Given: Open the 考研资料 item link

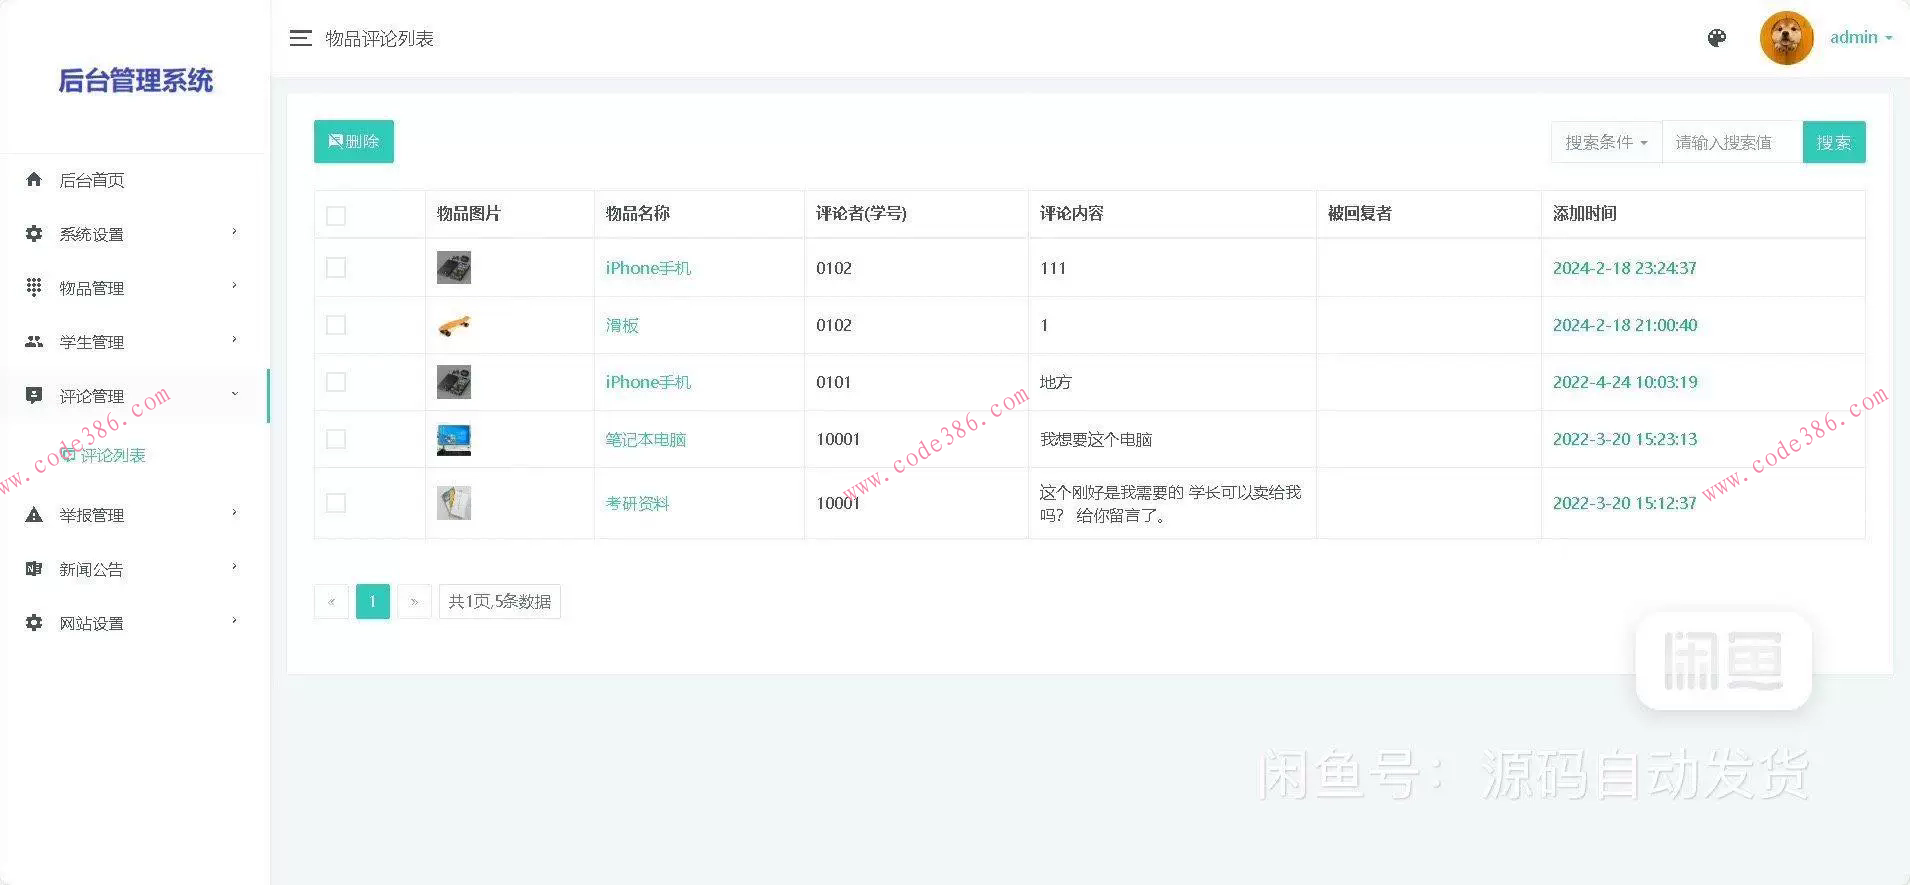Looking at the screenshot, I should tap(637, 503).
